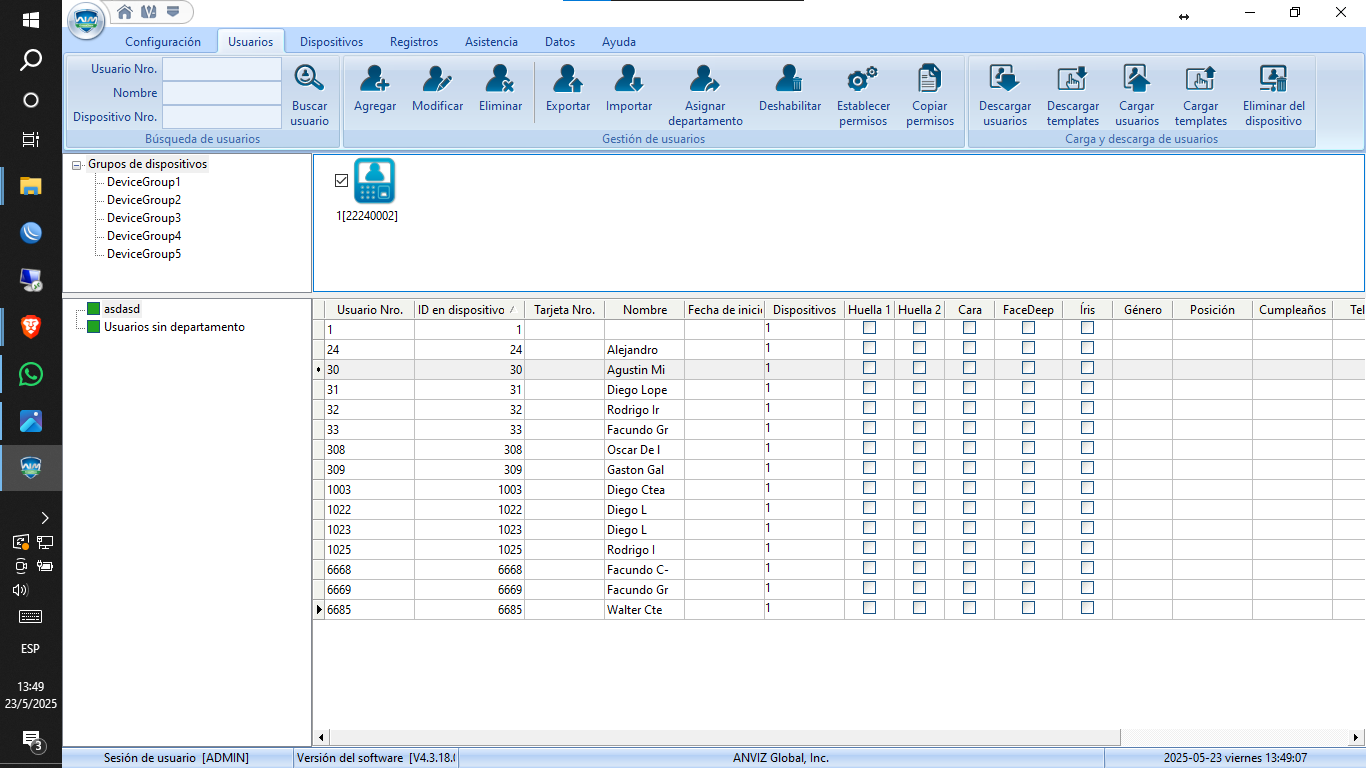Screen dimensions: 1366x768
Task: Open the Configuración tab
Action: click(x=163, y=42)
